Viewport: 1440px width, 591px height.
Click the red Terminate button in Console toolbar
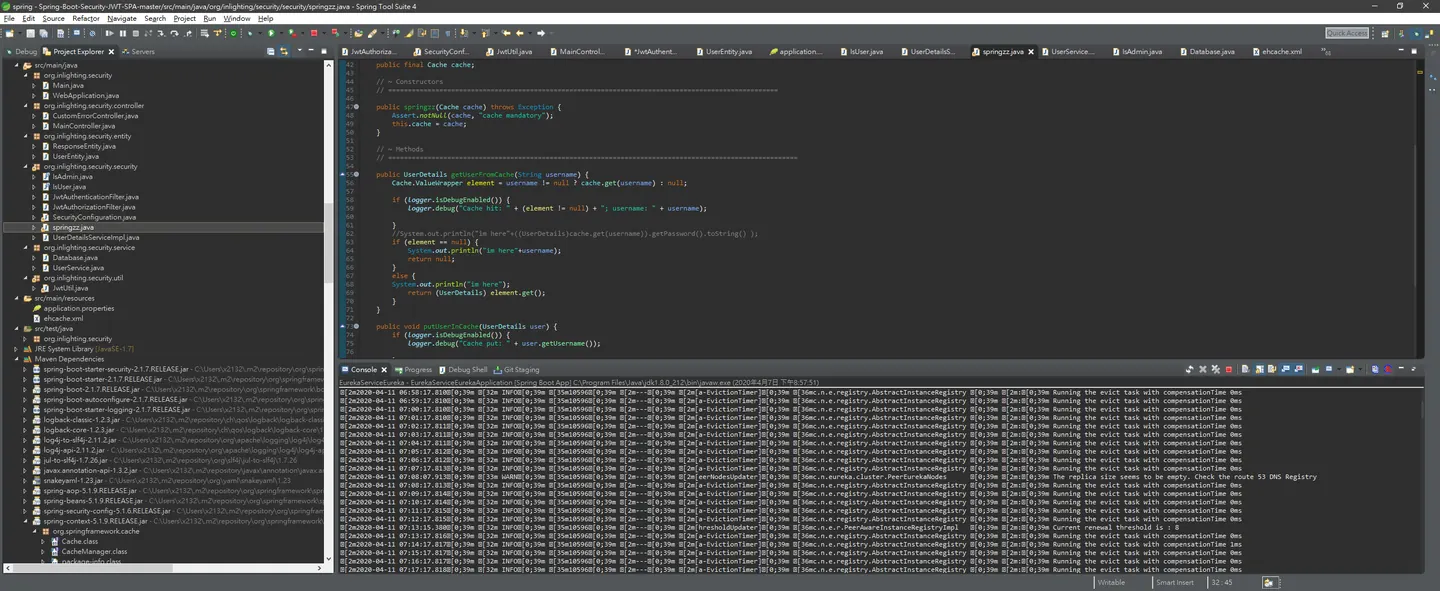click(x=1229, y=369)
